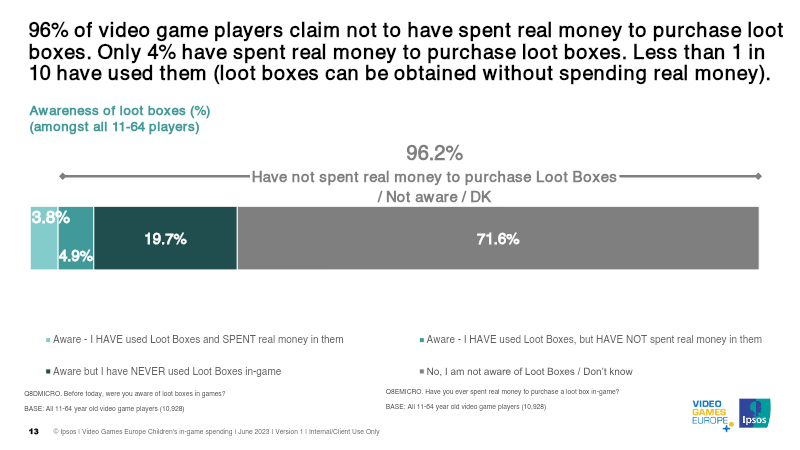
Task: Click the 96.2% total label
Action: point(434,153)
